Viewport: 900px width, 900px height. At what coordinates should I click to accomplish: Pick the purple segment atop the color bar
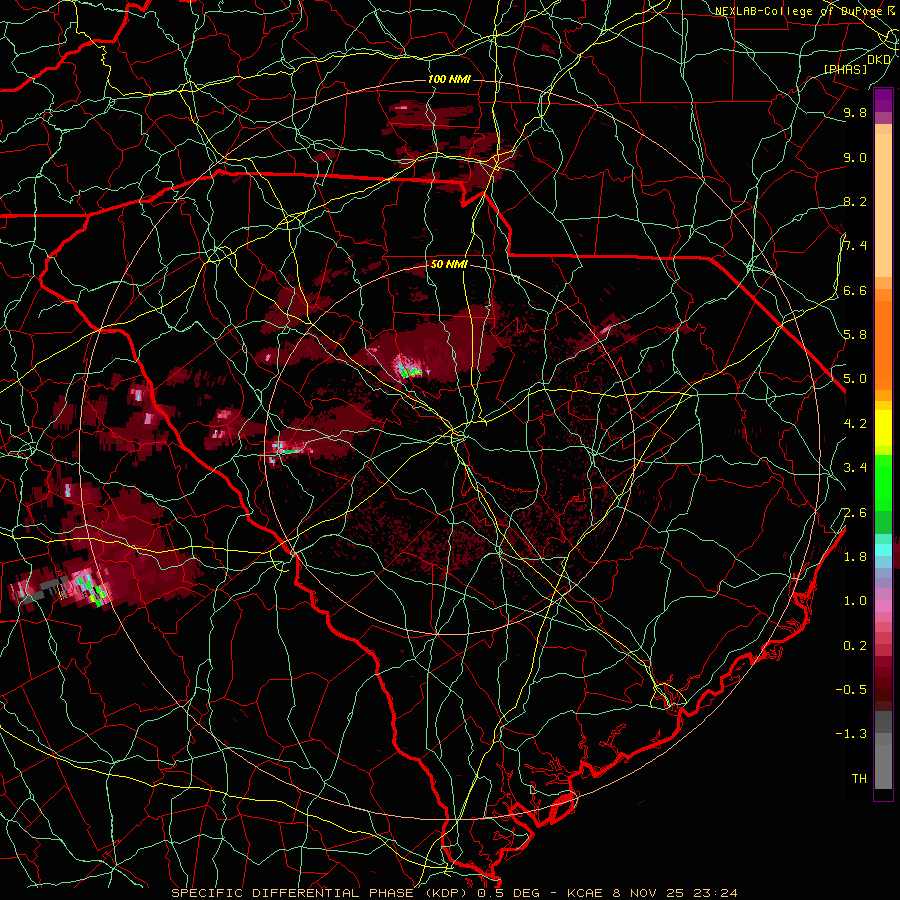(x=883, y=100)
